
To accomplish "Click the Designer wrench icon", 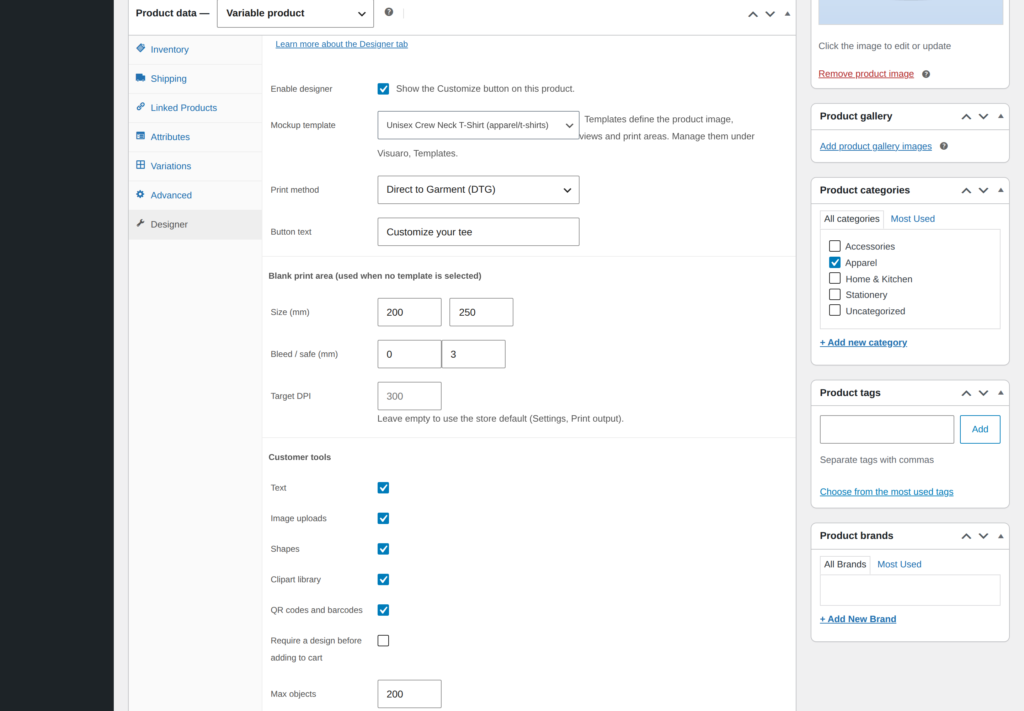I will pos(140,223).
